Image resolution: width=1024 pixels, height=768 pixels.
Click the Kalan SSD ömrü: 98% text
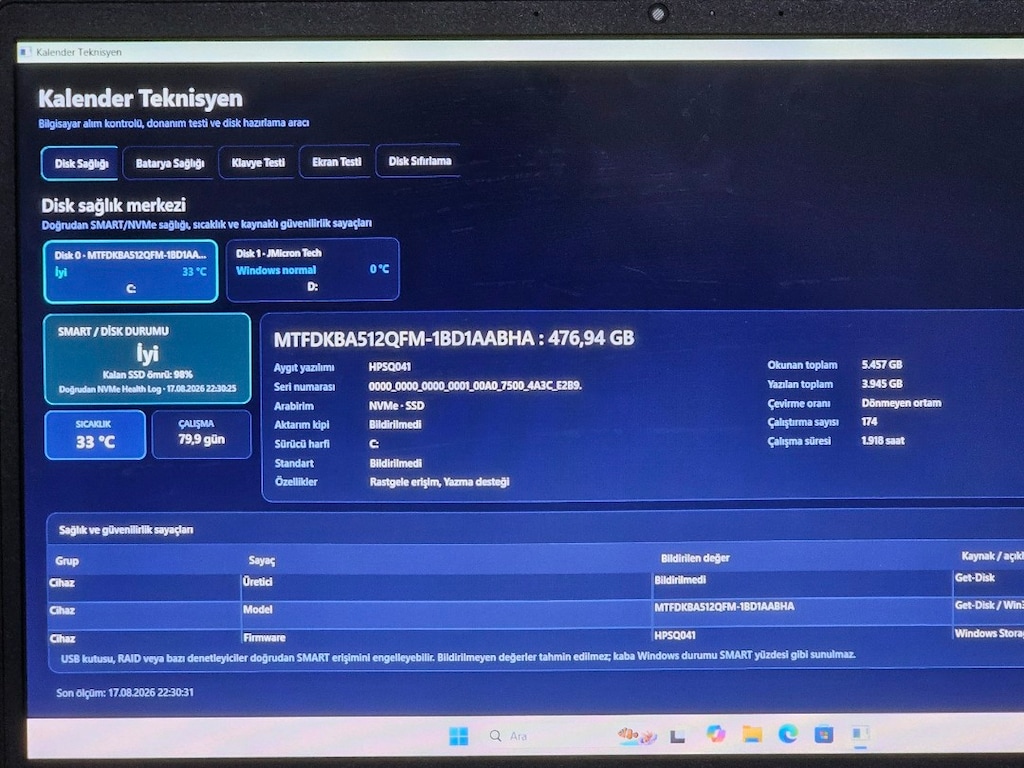[x=148, y=375]
